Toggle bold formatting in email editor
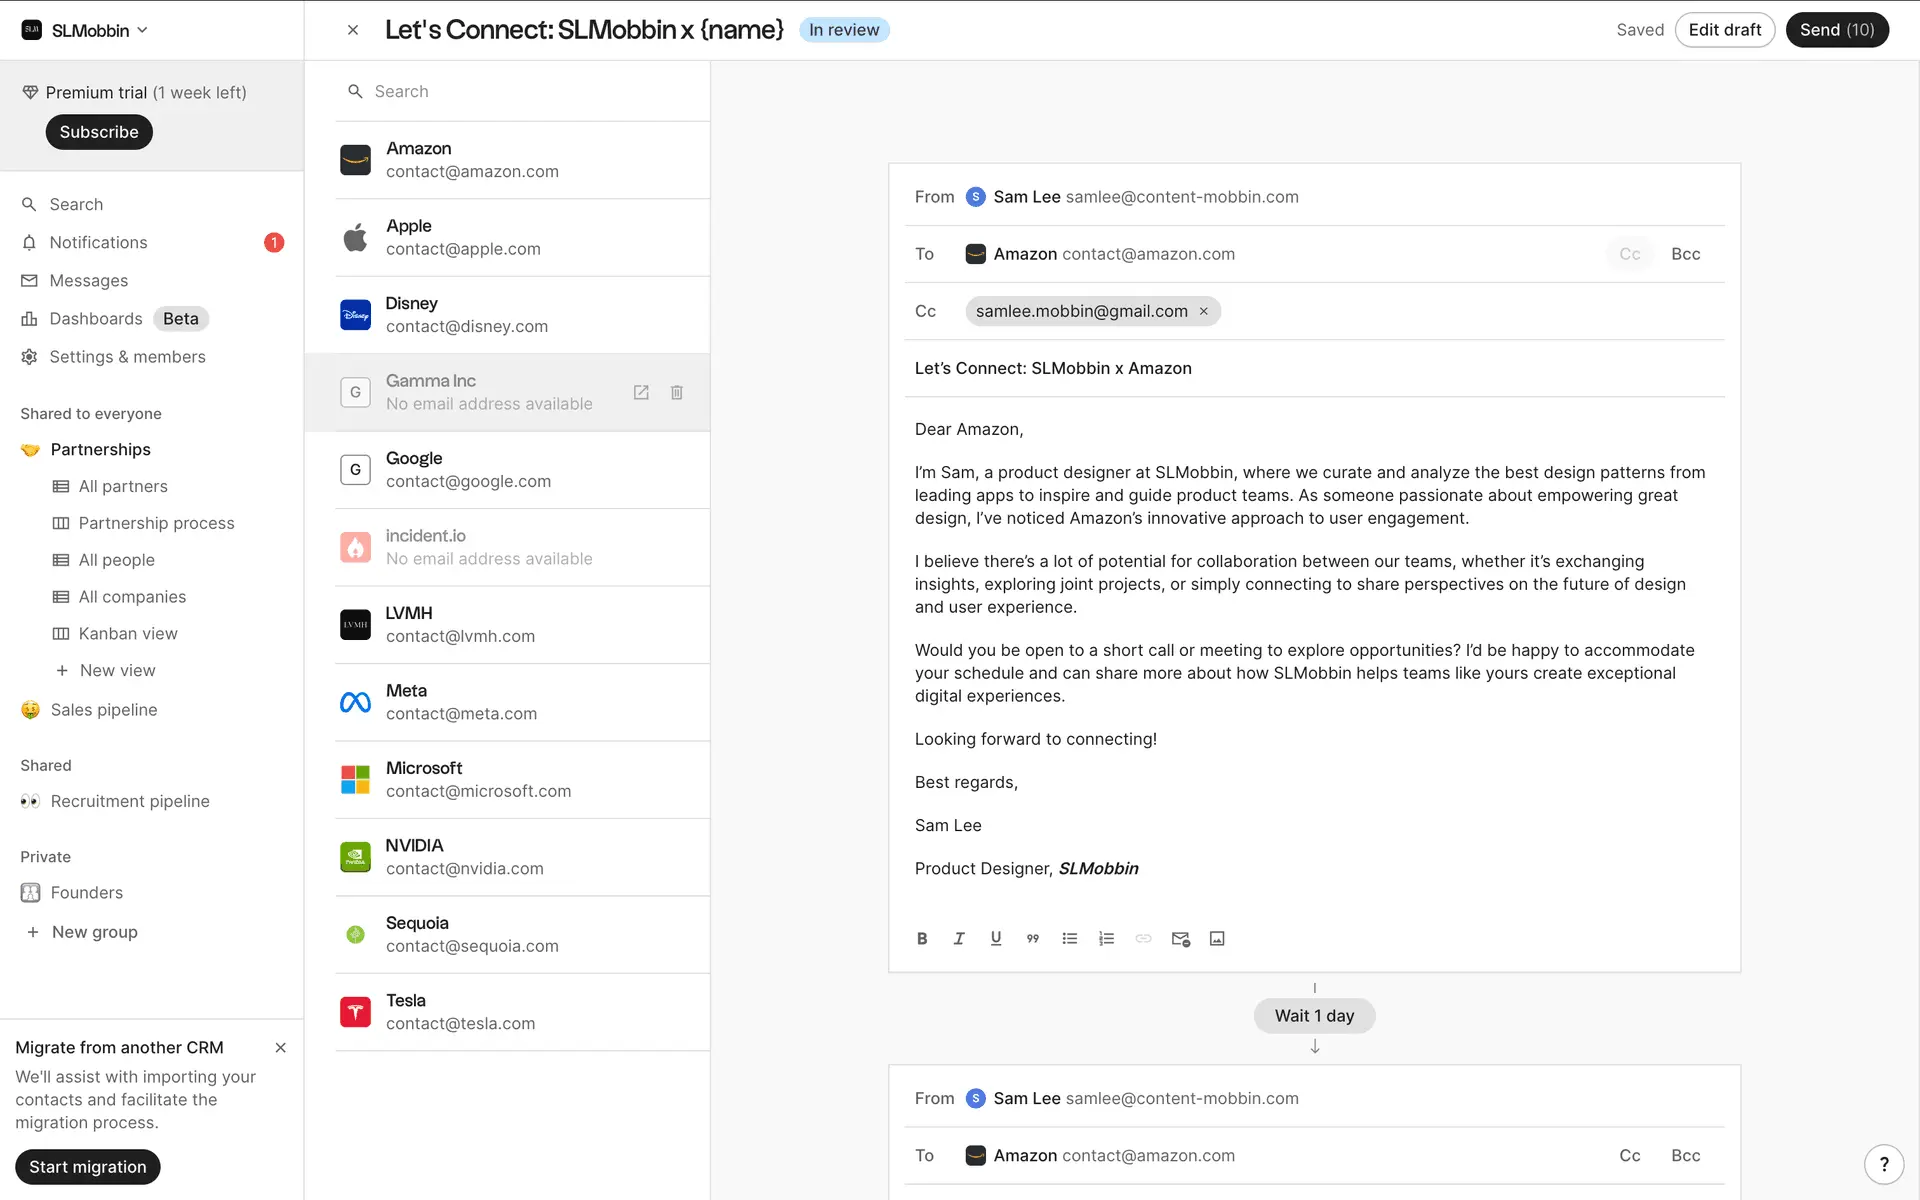The height and width of the screenshot is (1200, 1920). (922, 938)
